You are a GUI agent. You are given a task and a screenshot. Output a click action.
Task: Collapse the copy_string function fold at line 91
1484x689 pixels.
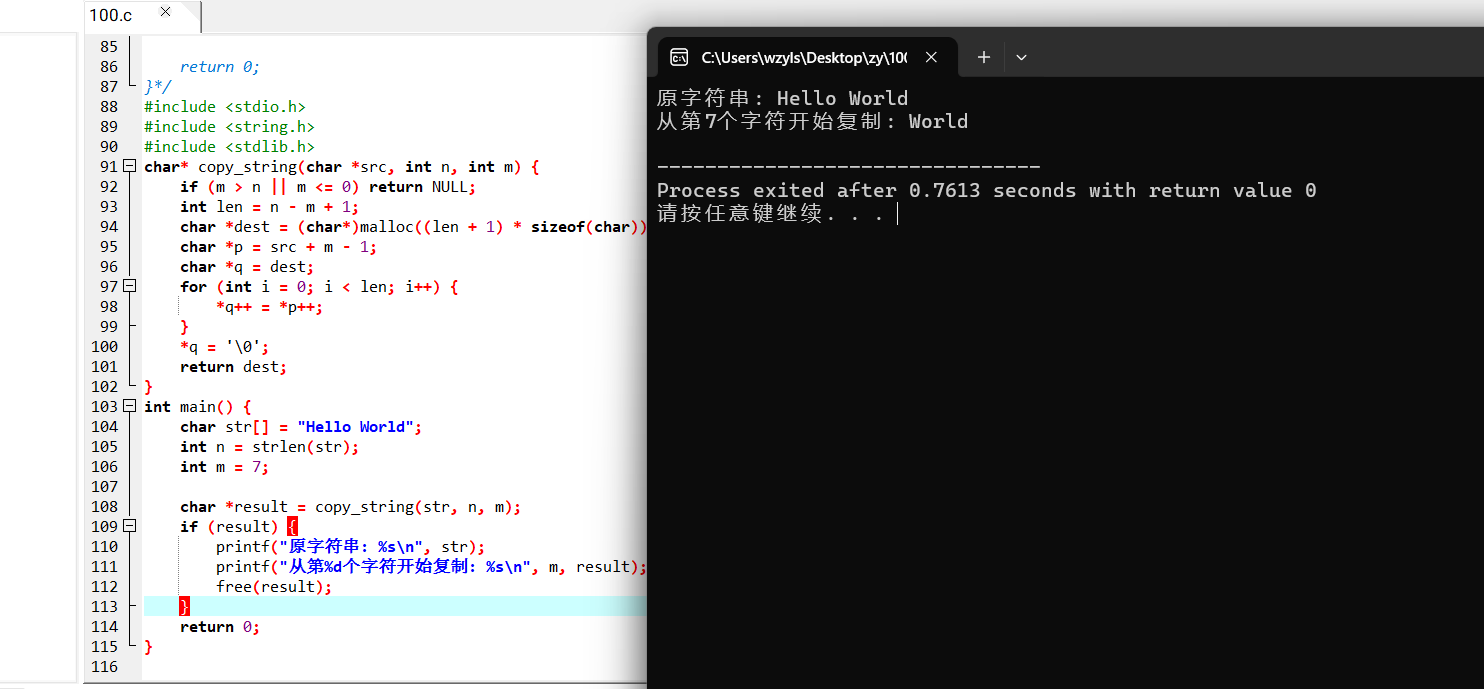[x=128, y=167]
